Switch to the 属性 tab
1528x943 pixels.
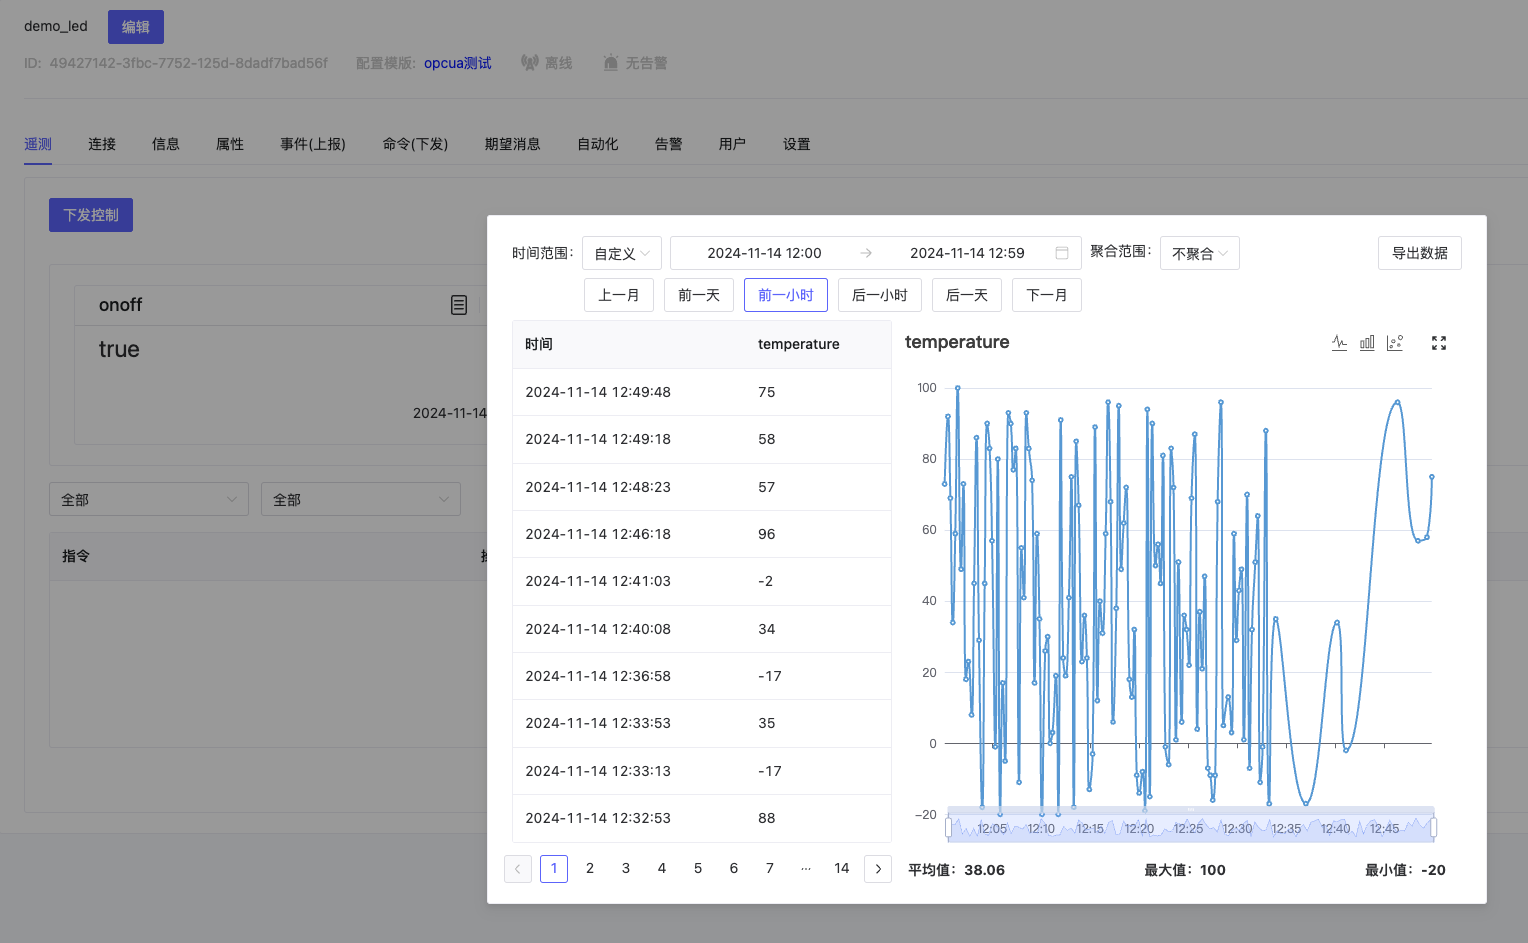(230, 144)
